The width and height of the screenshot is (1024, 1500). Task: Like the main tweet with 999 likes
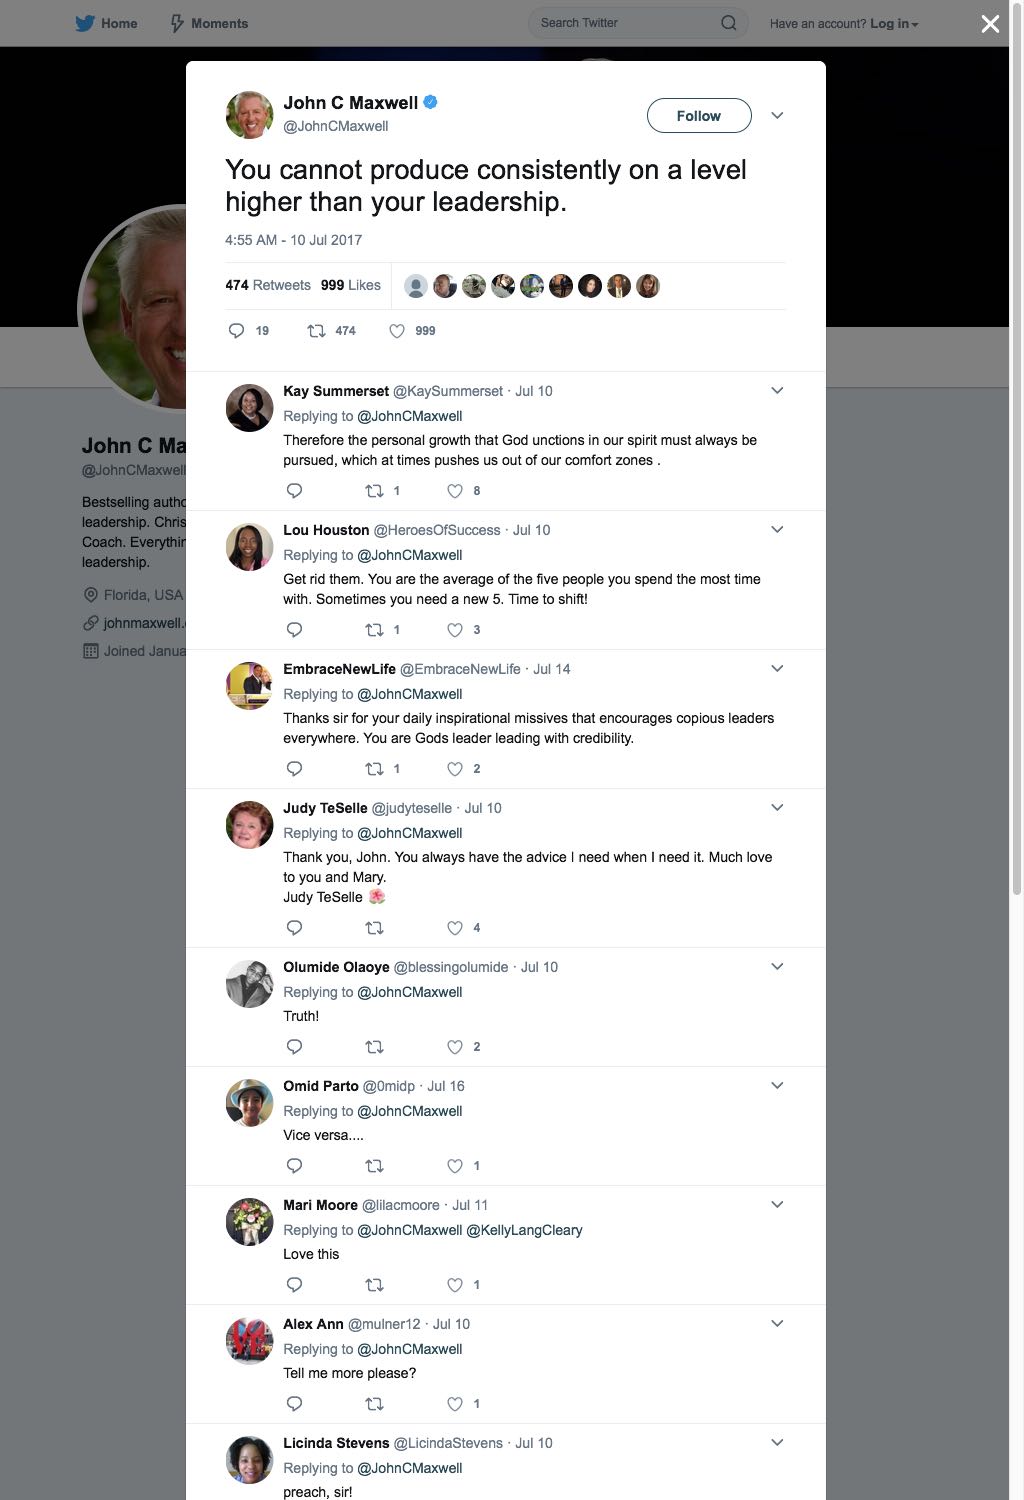click(x=397, y=331)
